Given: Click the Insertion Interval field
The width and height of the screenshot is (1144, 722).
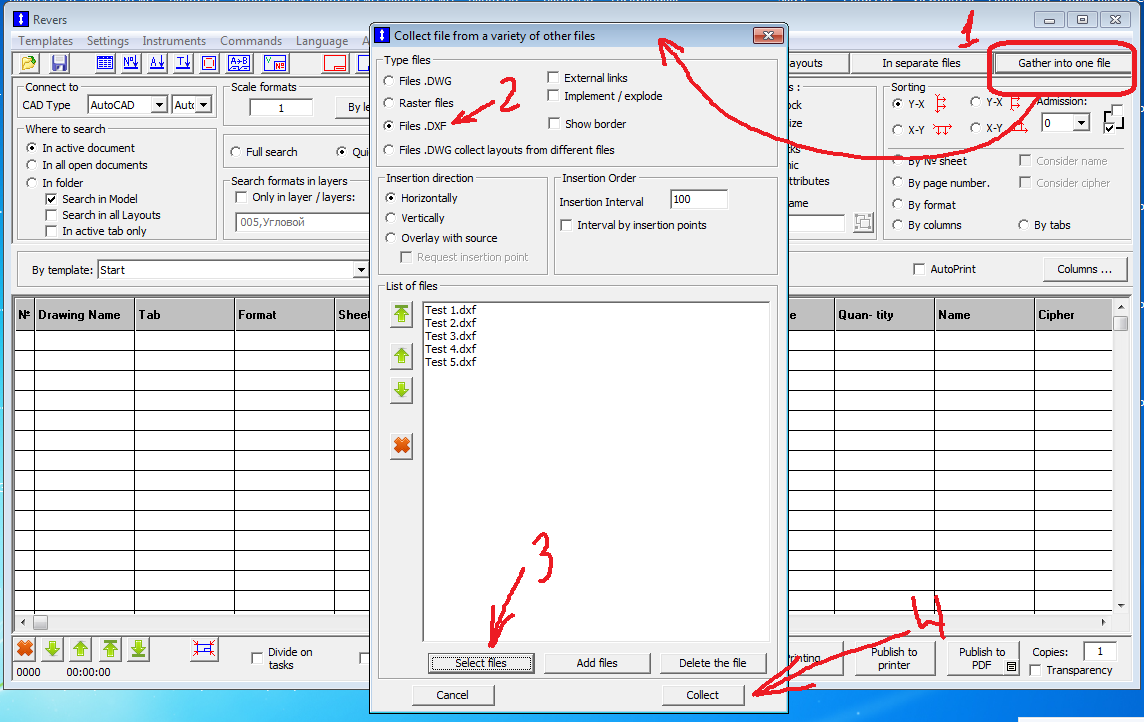Looking at the screenshot, I should (698, 200).
